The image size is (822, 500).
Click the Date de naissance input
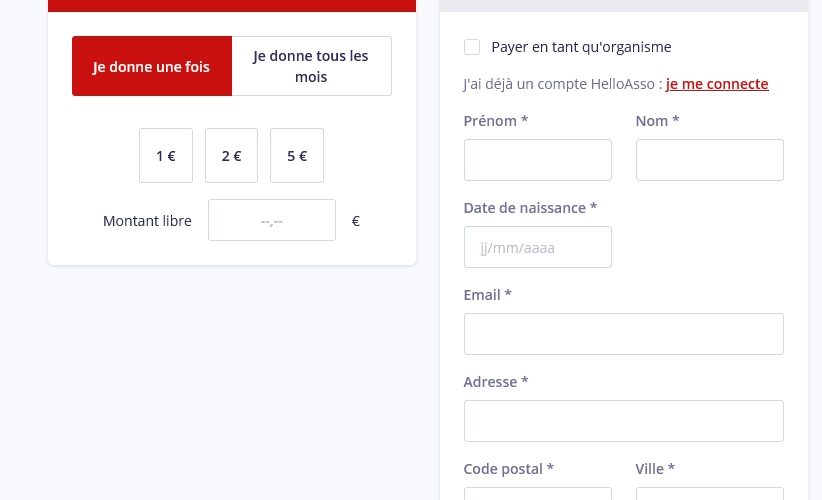pyautogui.click(x=537, y=247)
